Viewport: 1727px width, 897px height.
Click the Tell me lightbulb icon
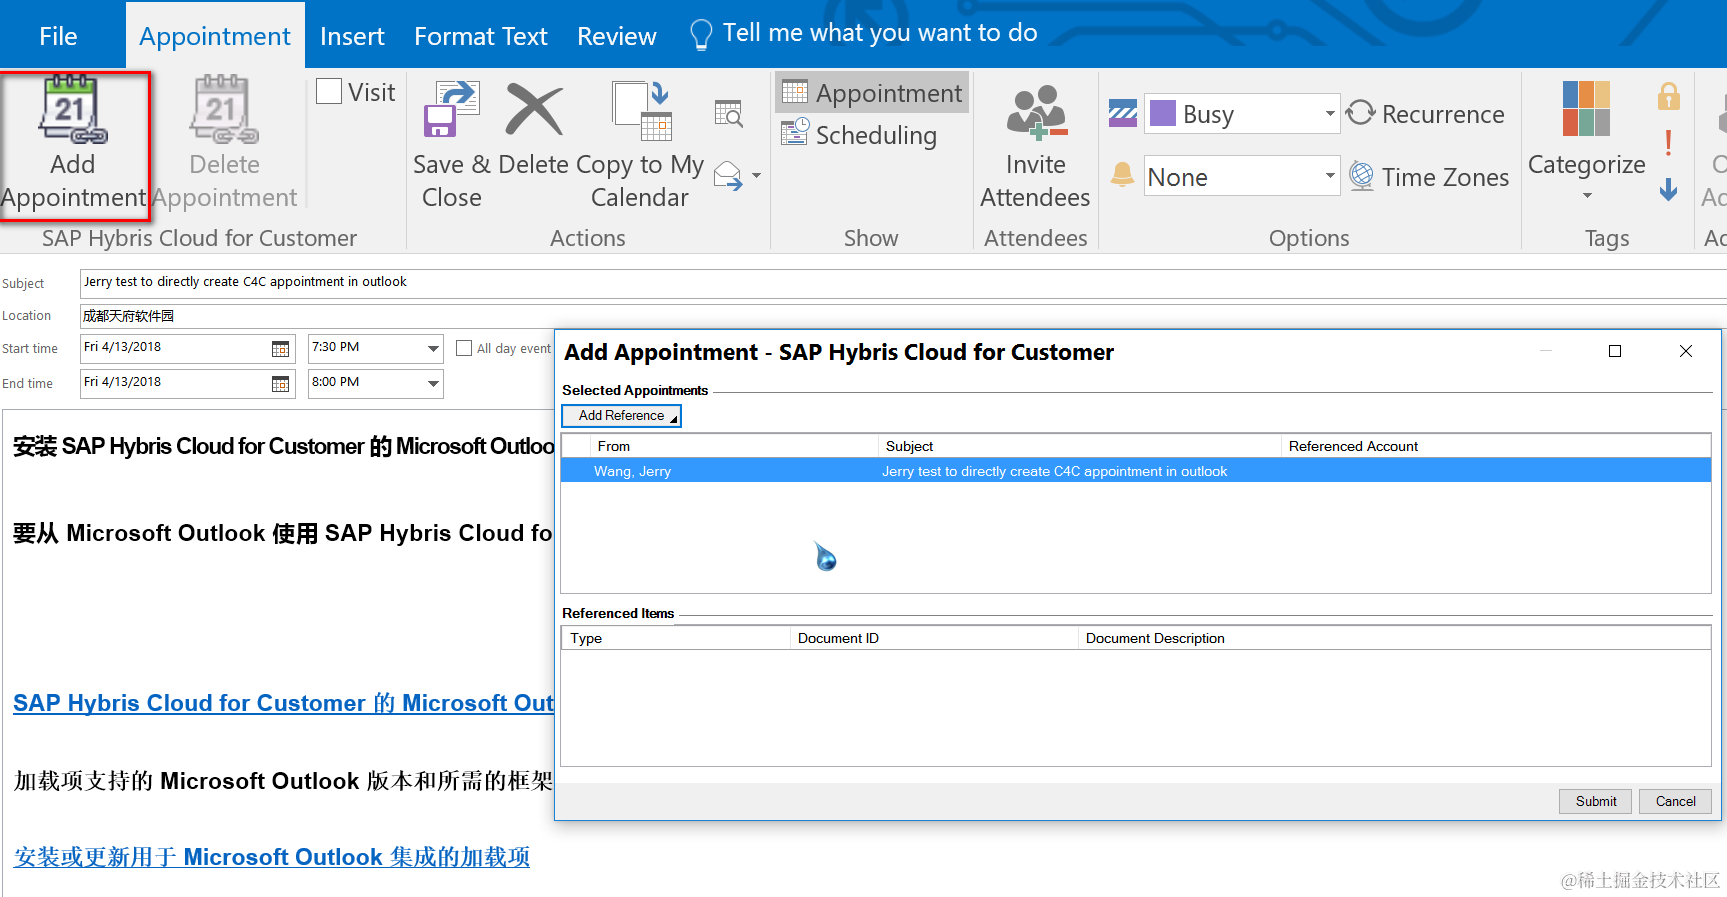point(701,35)
